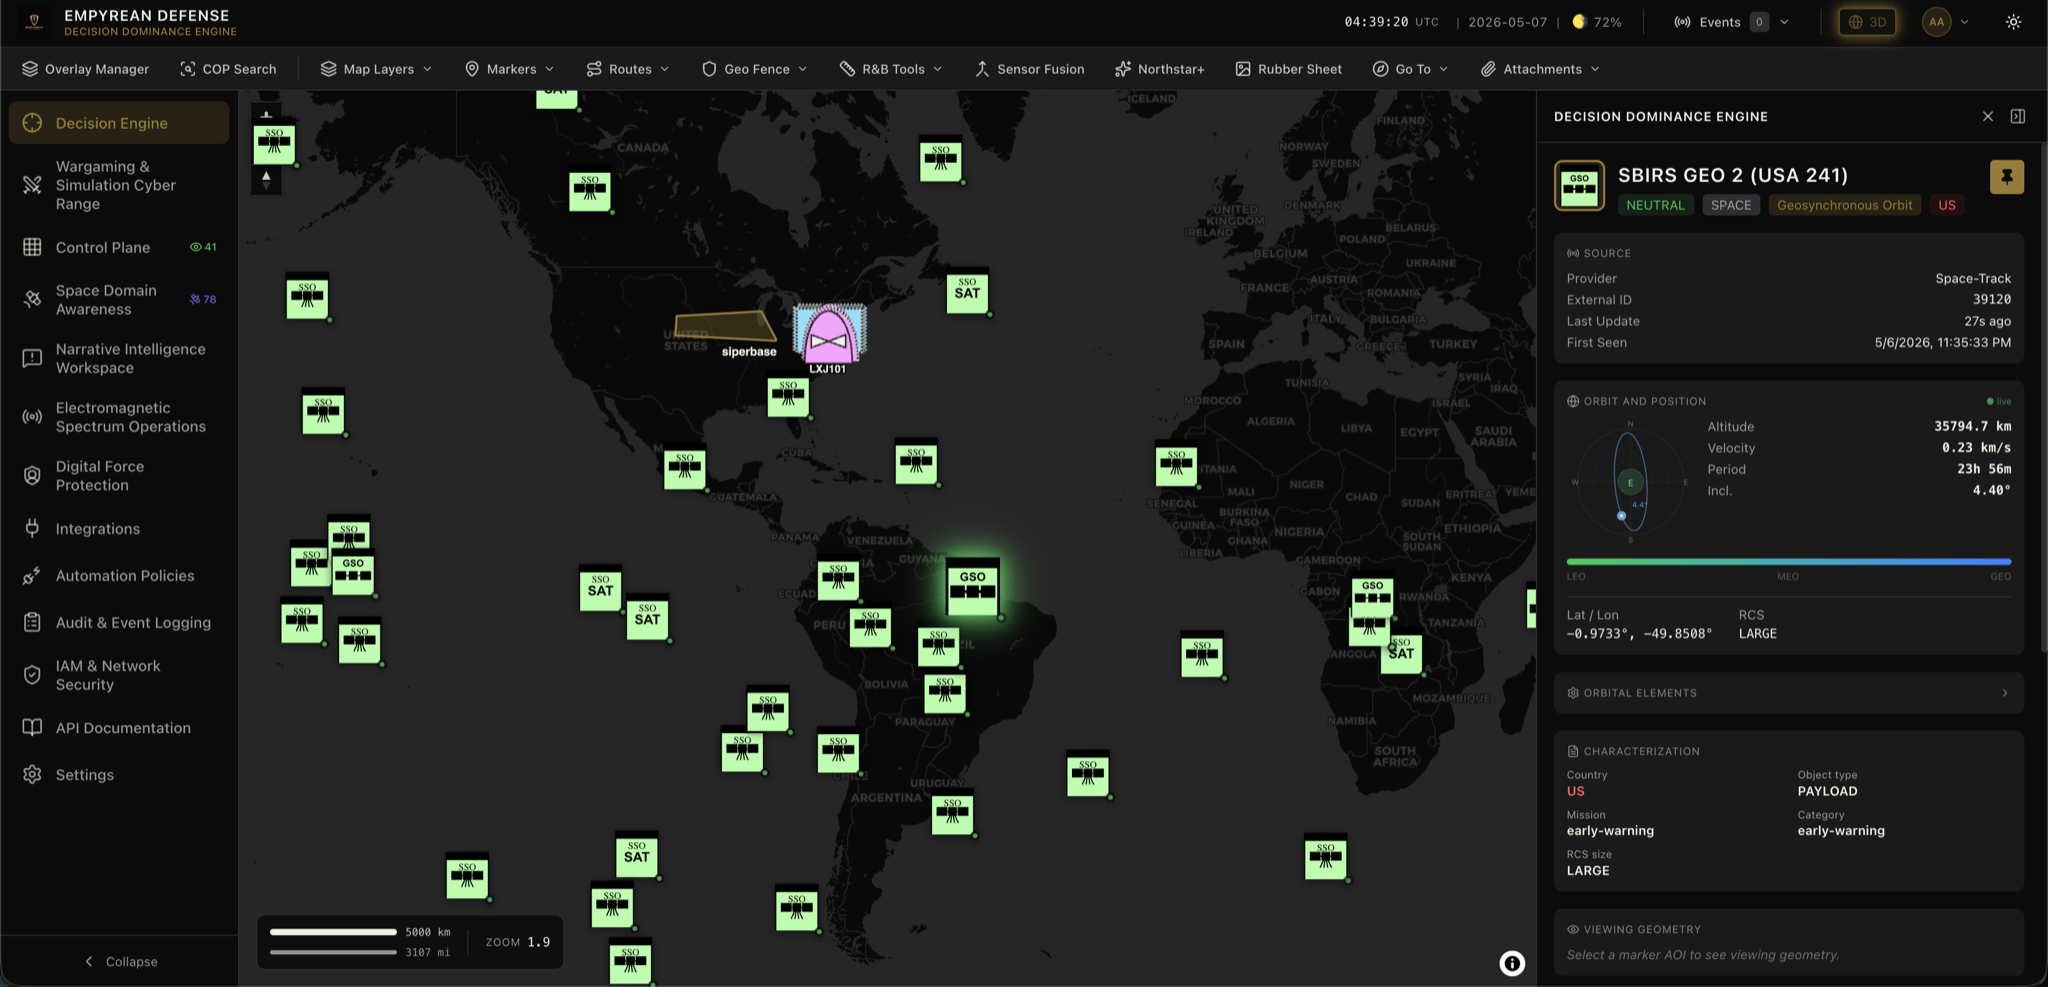Select siperbase geofence polygon
This screenshot has width=2048, height=987.
724,326
